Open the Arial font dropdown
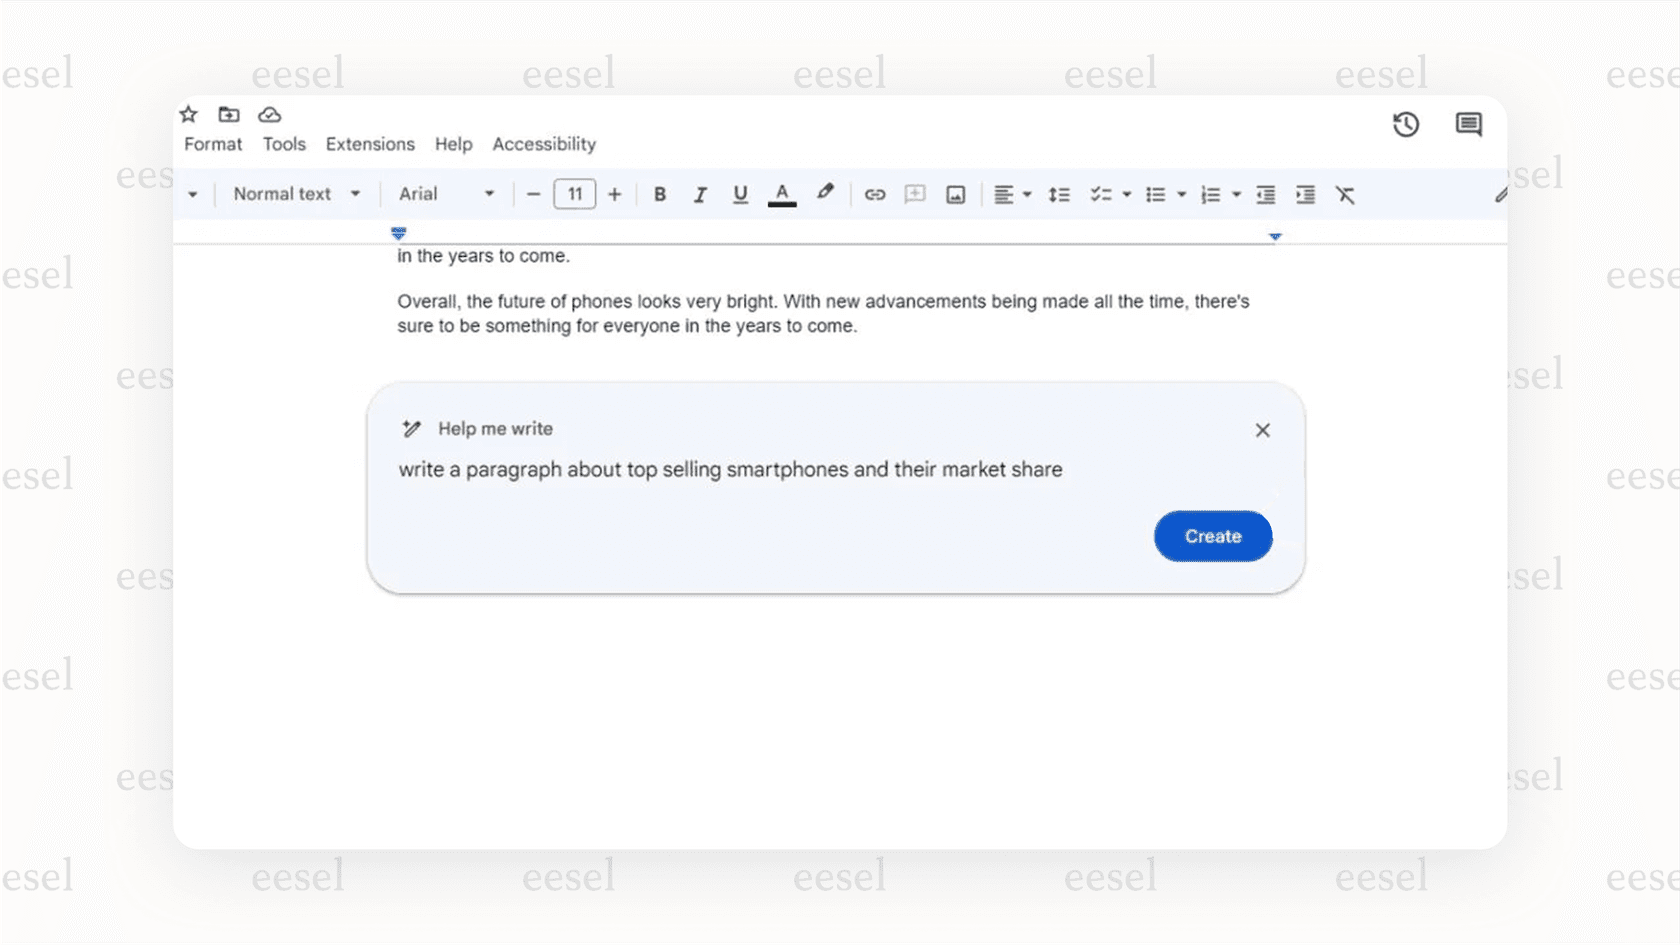This screenshot has height=945, width=1680. (444, 193)
